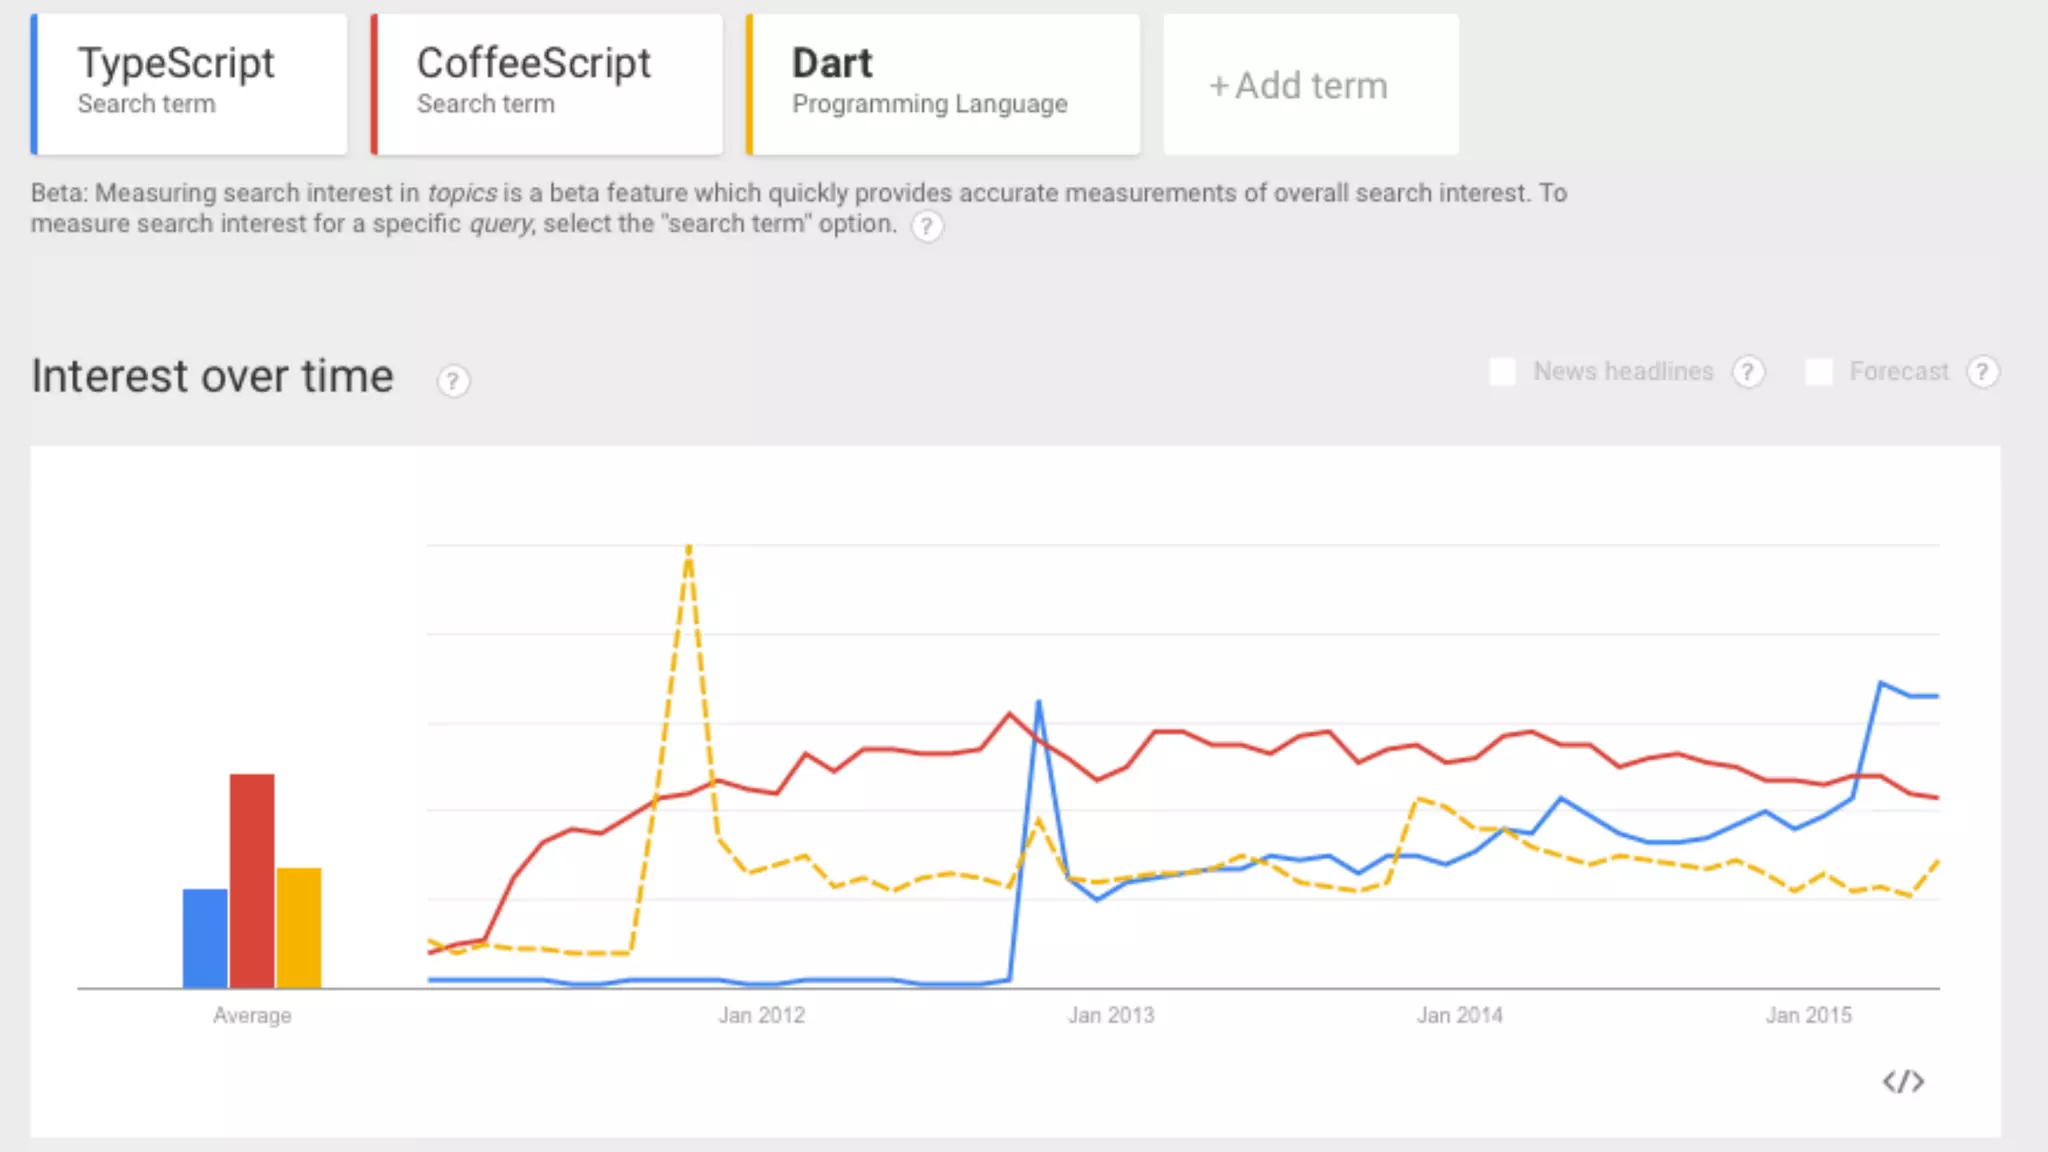
Task: Click the yellow Dart average bar
Action: coord(299,928)
